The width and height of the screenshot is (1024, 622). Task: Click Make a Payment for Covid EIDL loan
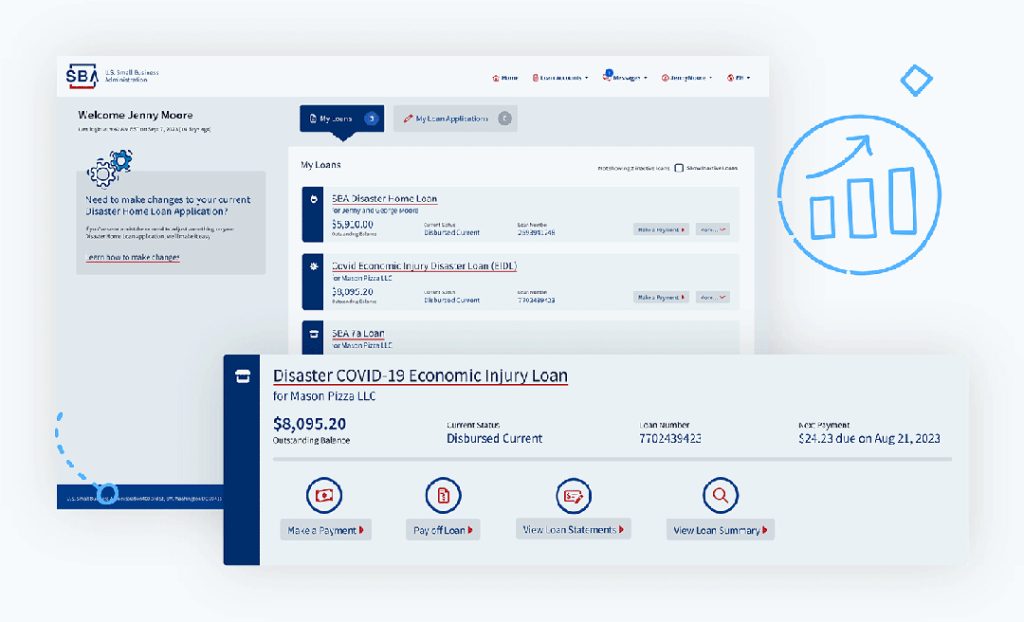tap(661, 297)
